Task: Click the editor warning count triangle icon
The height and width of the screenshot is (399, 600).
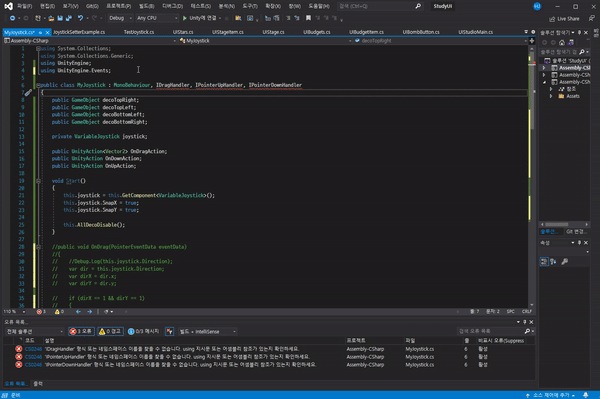Action: pos(57,312)
